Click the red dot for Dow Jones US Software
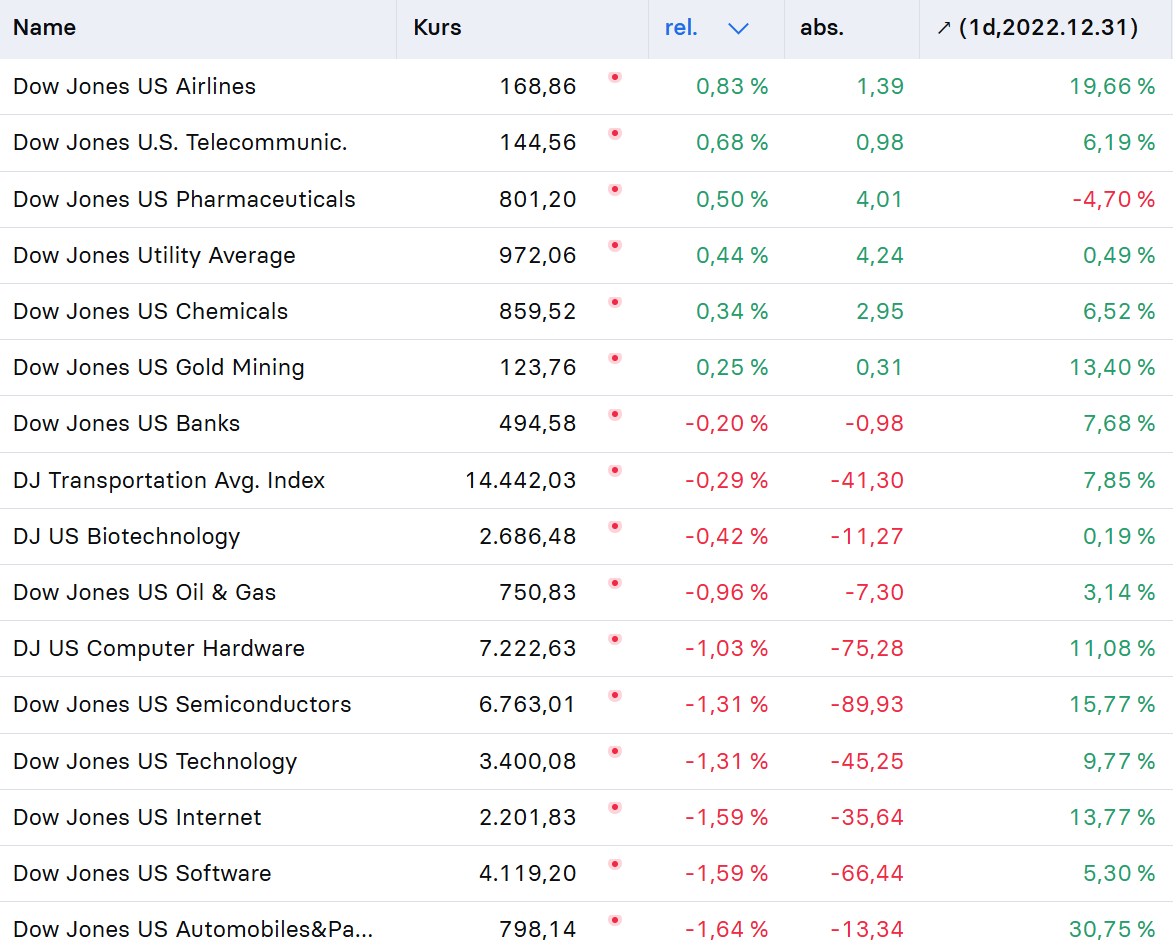The image size is (1173, 951). coord(615,864)
